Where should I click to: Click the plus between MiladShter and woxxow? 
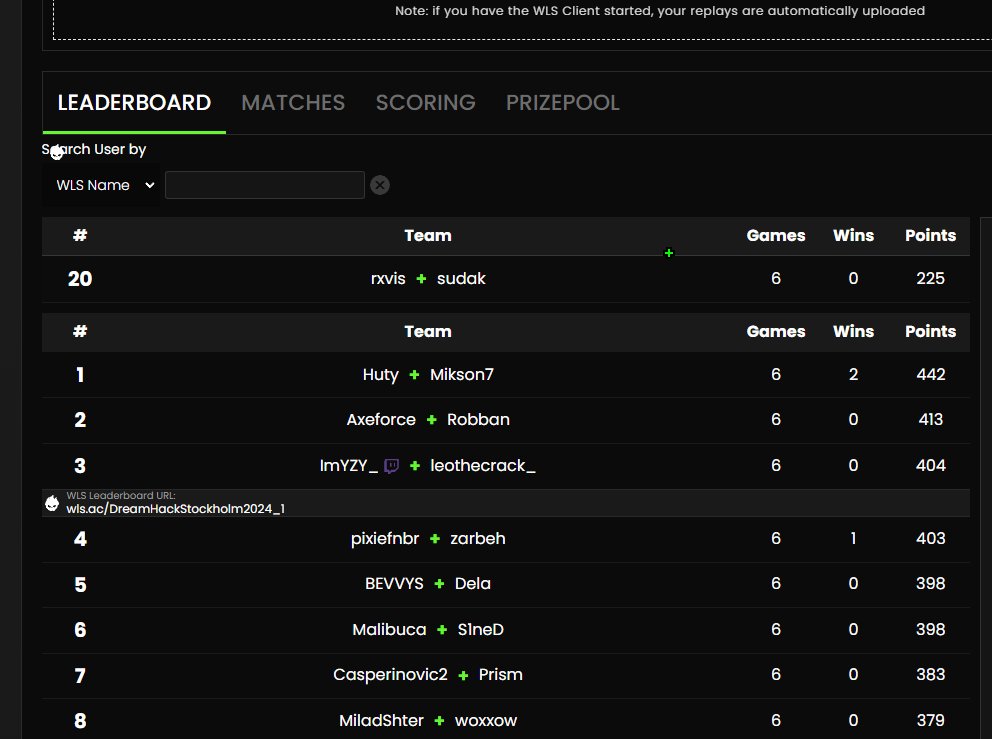439,721
